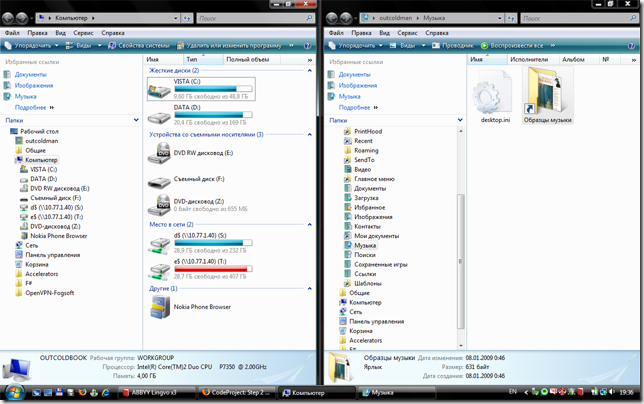Screen dimensions: 644x404
Task: Select network drive e$ (T:) icon
Action: pyautogui.click(x=159, y=271)
